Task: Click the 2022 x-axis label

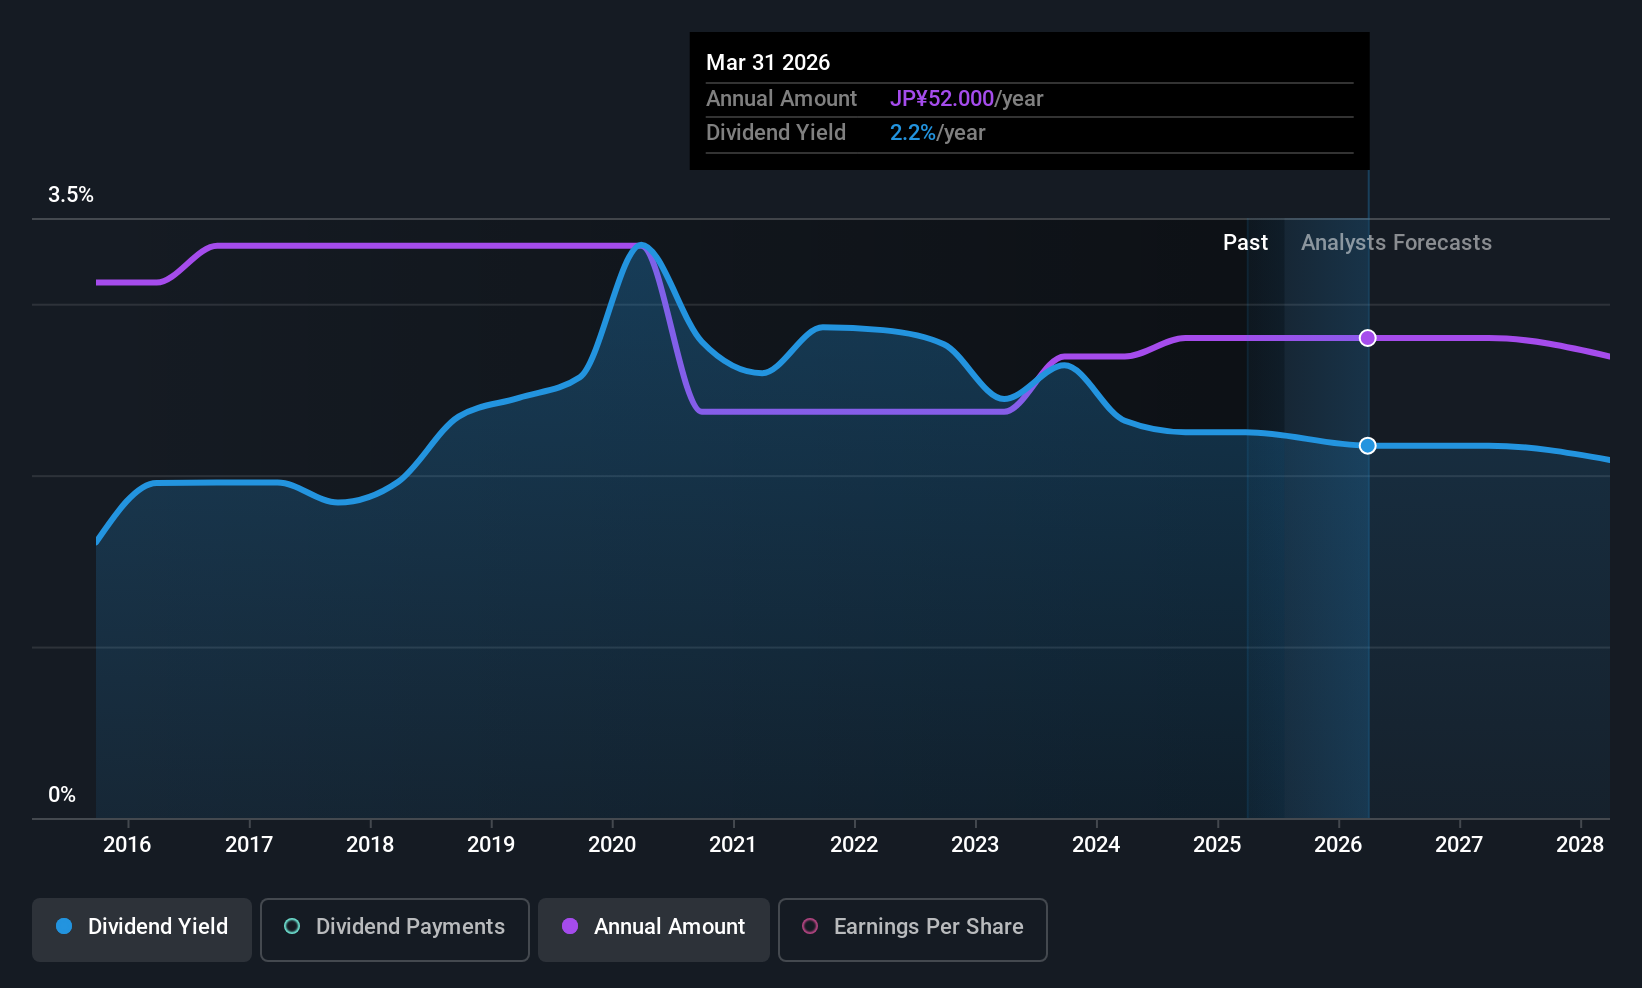Action: pyautogui.click(x=854, y=845)
